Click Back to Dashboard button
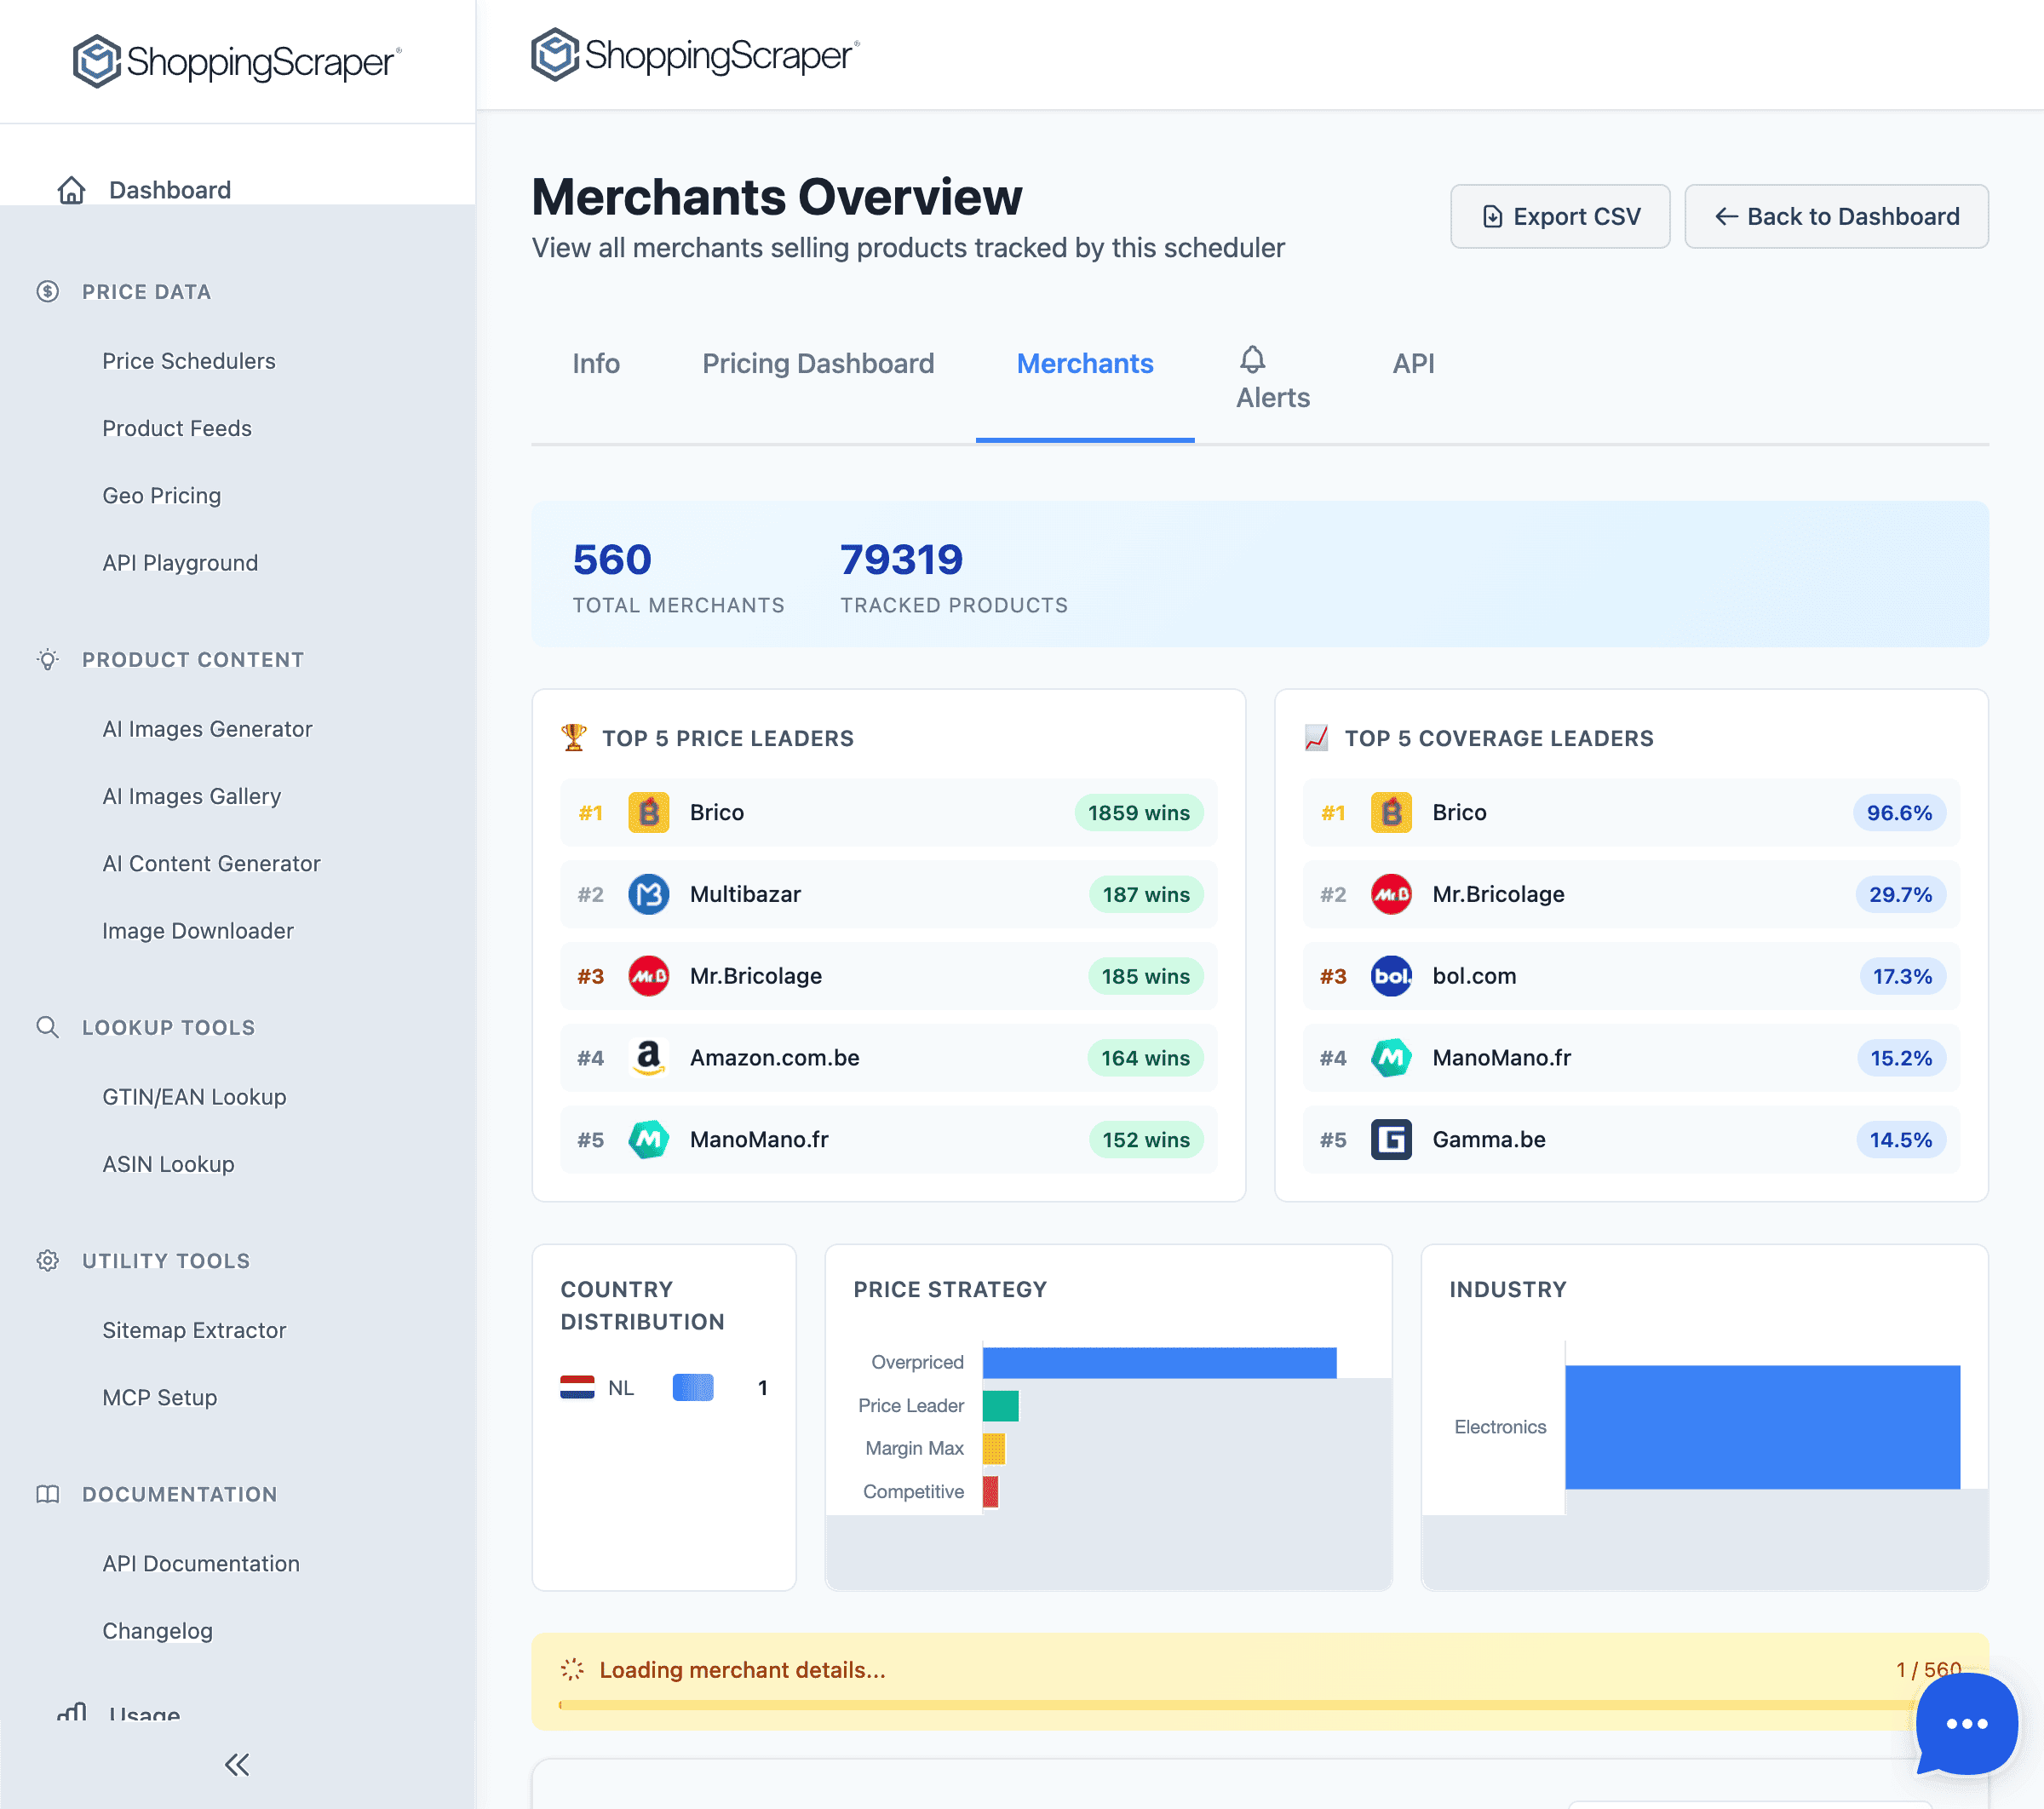2044x1809 pixels. click(1836, 216)
